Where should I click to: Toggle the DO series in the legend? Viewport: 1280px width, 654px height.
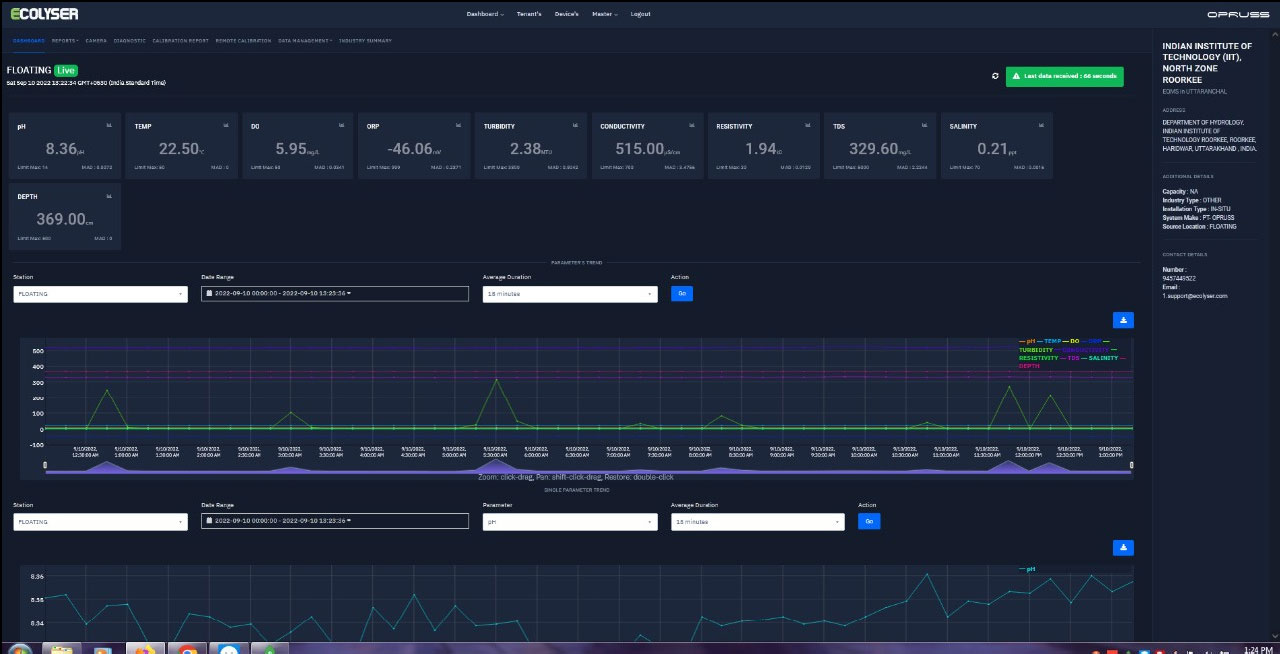tap(1073, 342)
